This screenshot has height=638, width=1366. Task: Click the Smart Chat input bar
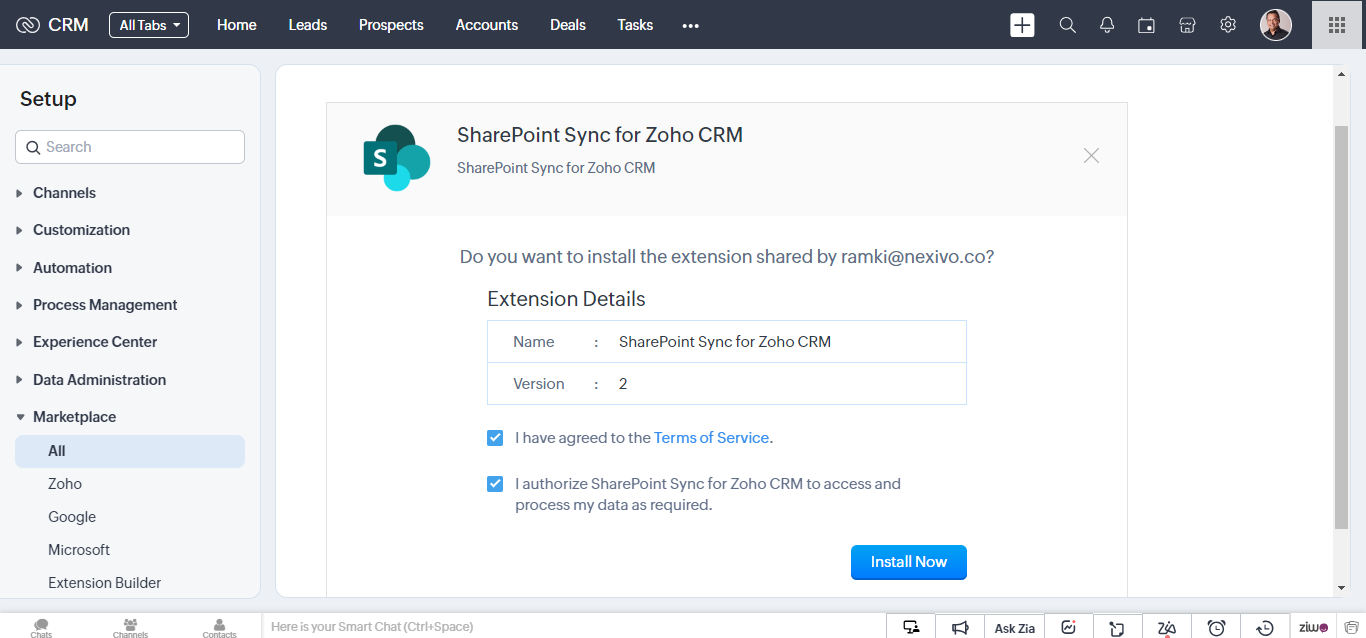574,627
